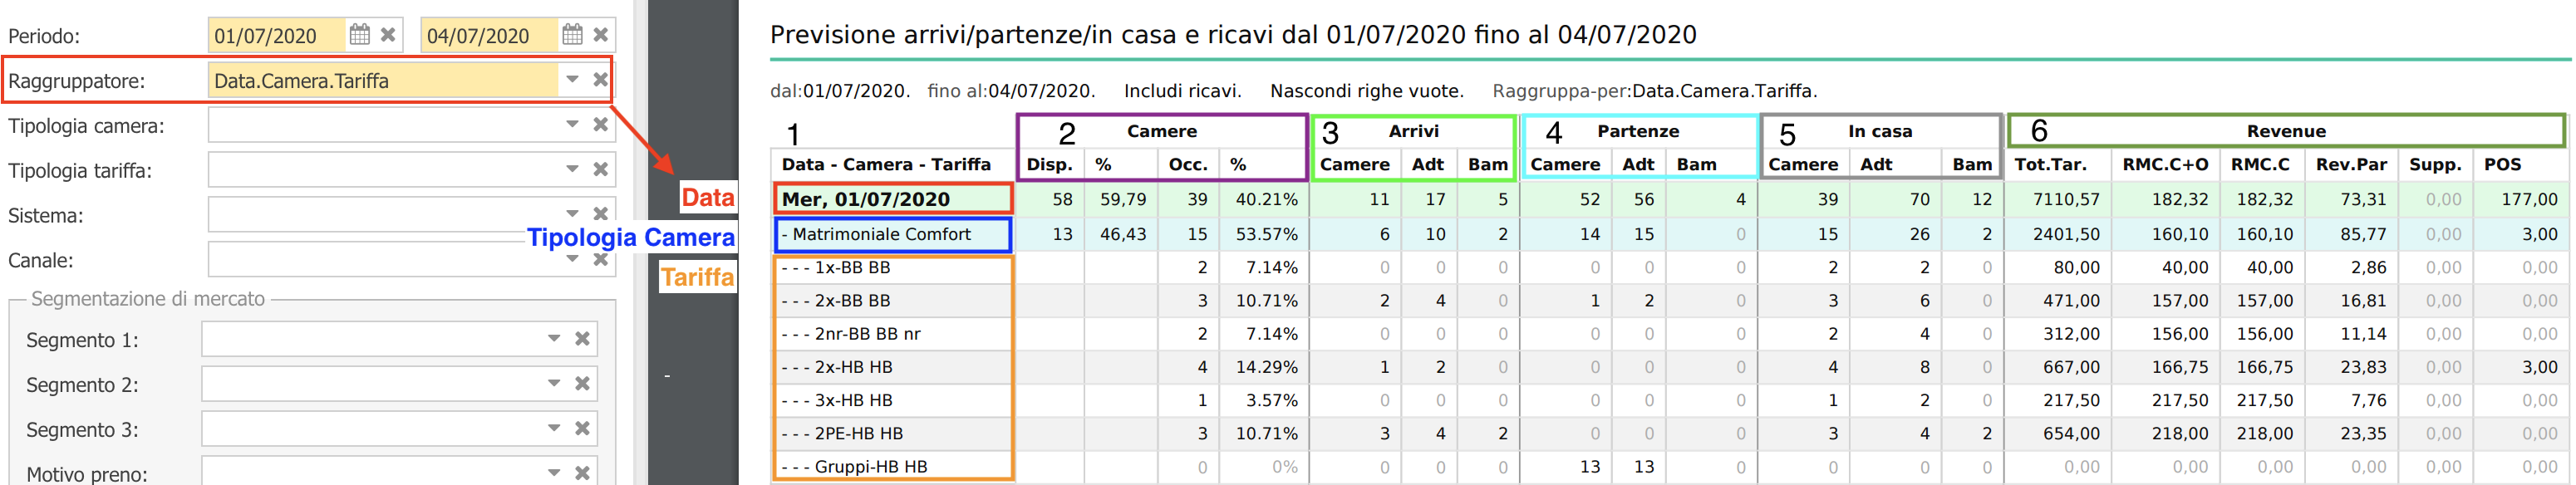Clear the Tipologia camera field
Image resolution: width=2576 pixels, height=485 pixels.
point(601,125)
